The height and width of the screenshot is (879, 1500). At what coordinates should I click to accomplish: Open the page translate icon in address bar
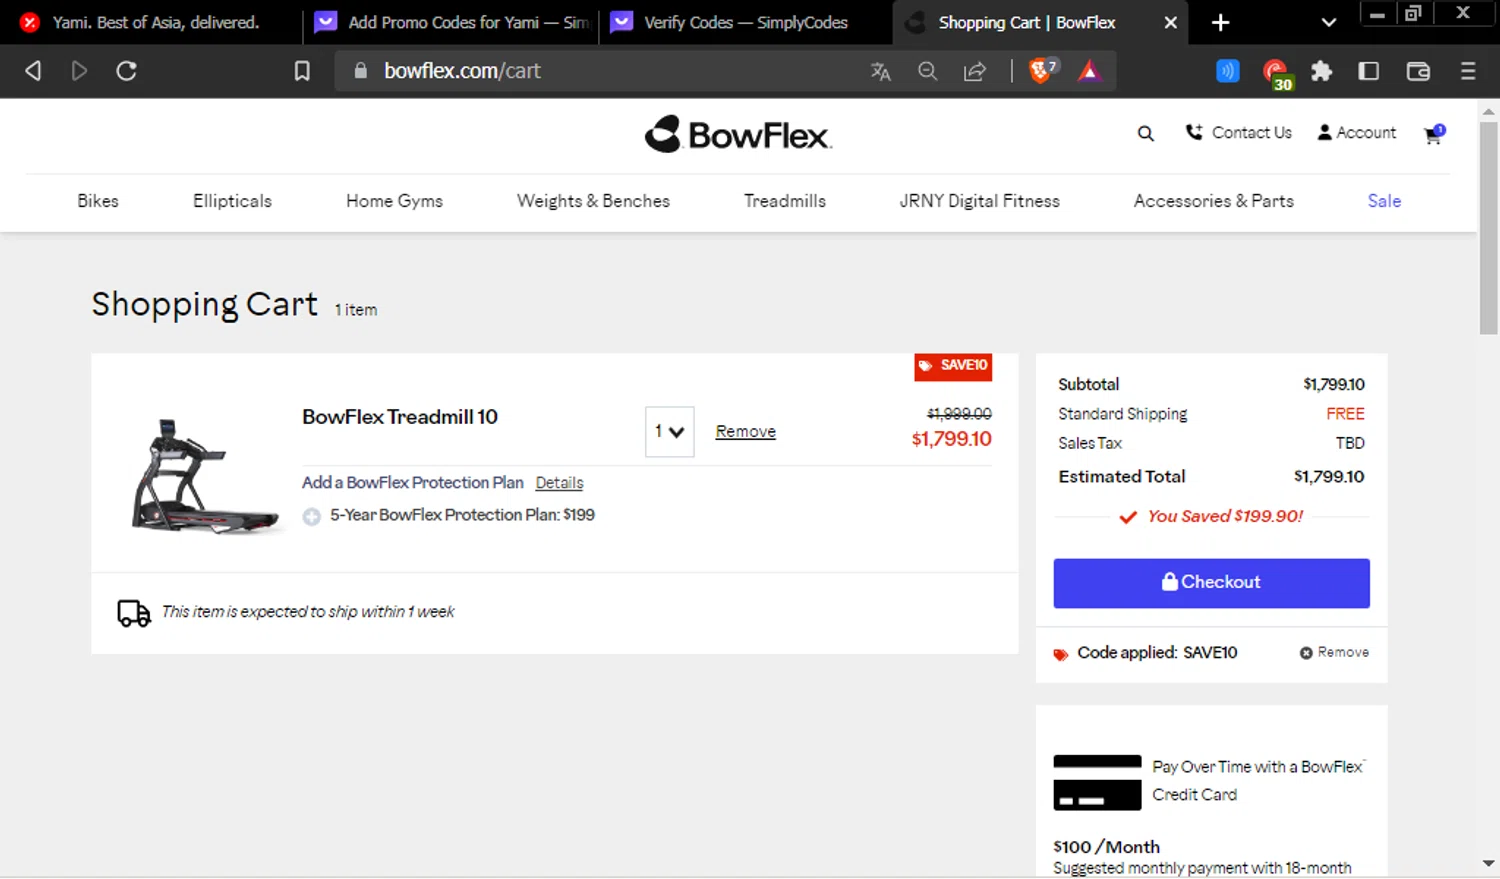click(x=880, y=71)
